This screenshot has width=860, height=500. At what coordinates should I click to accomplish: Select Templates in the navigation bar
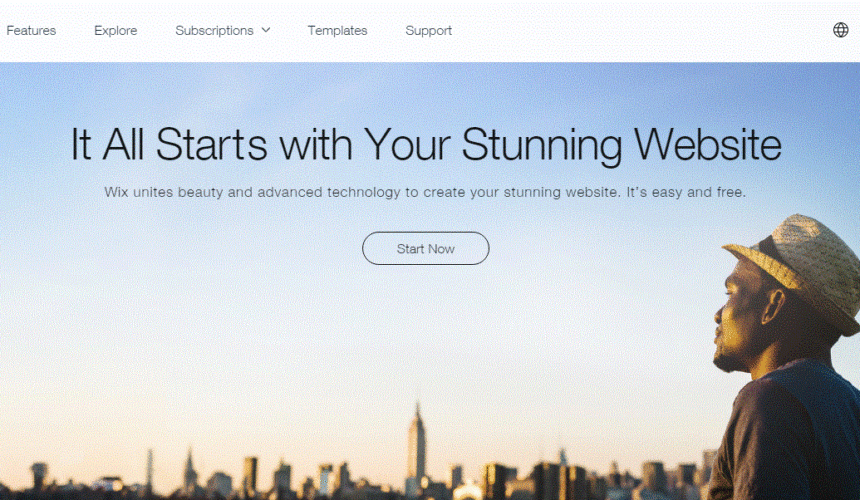pos(337,31)
